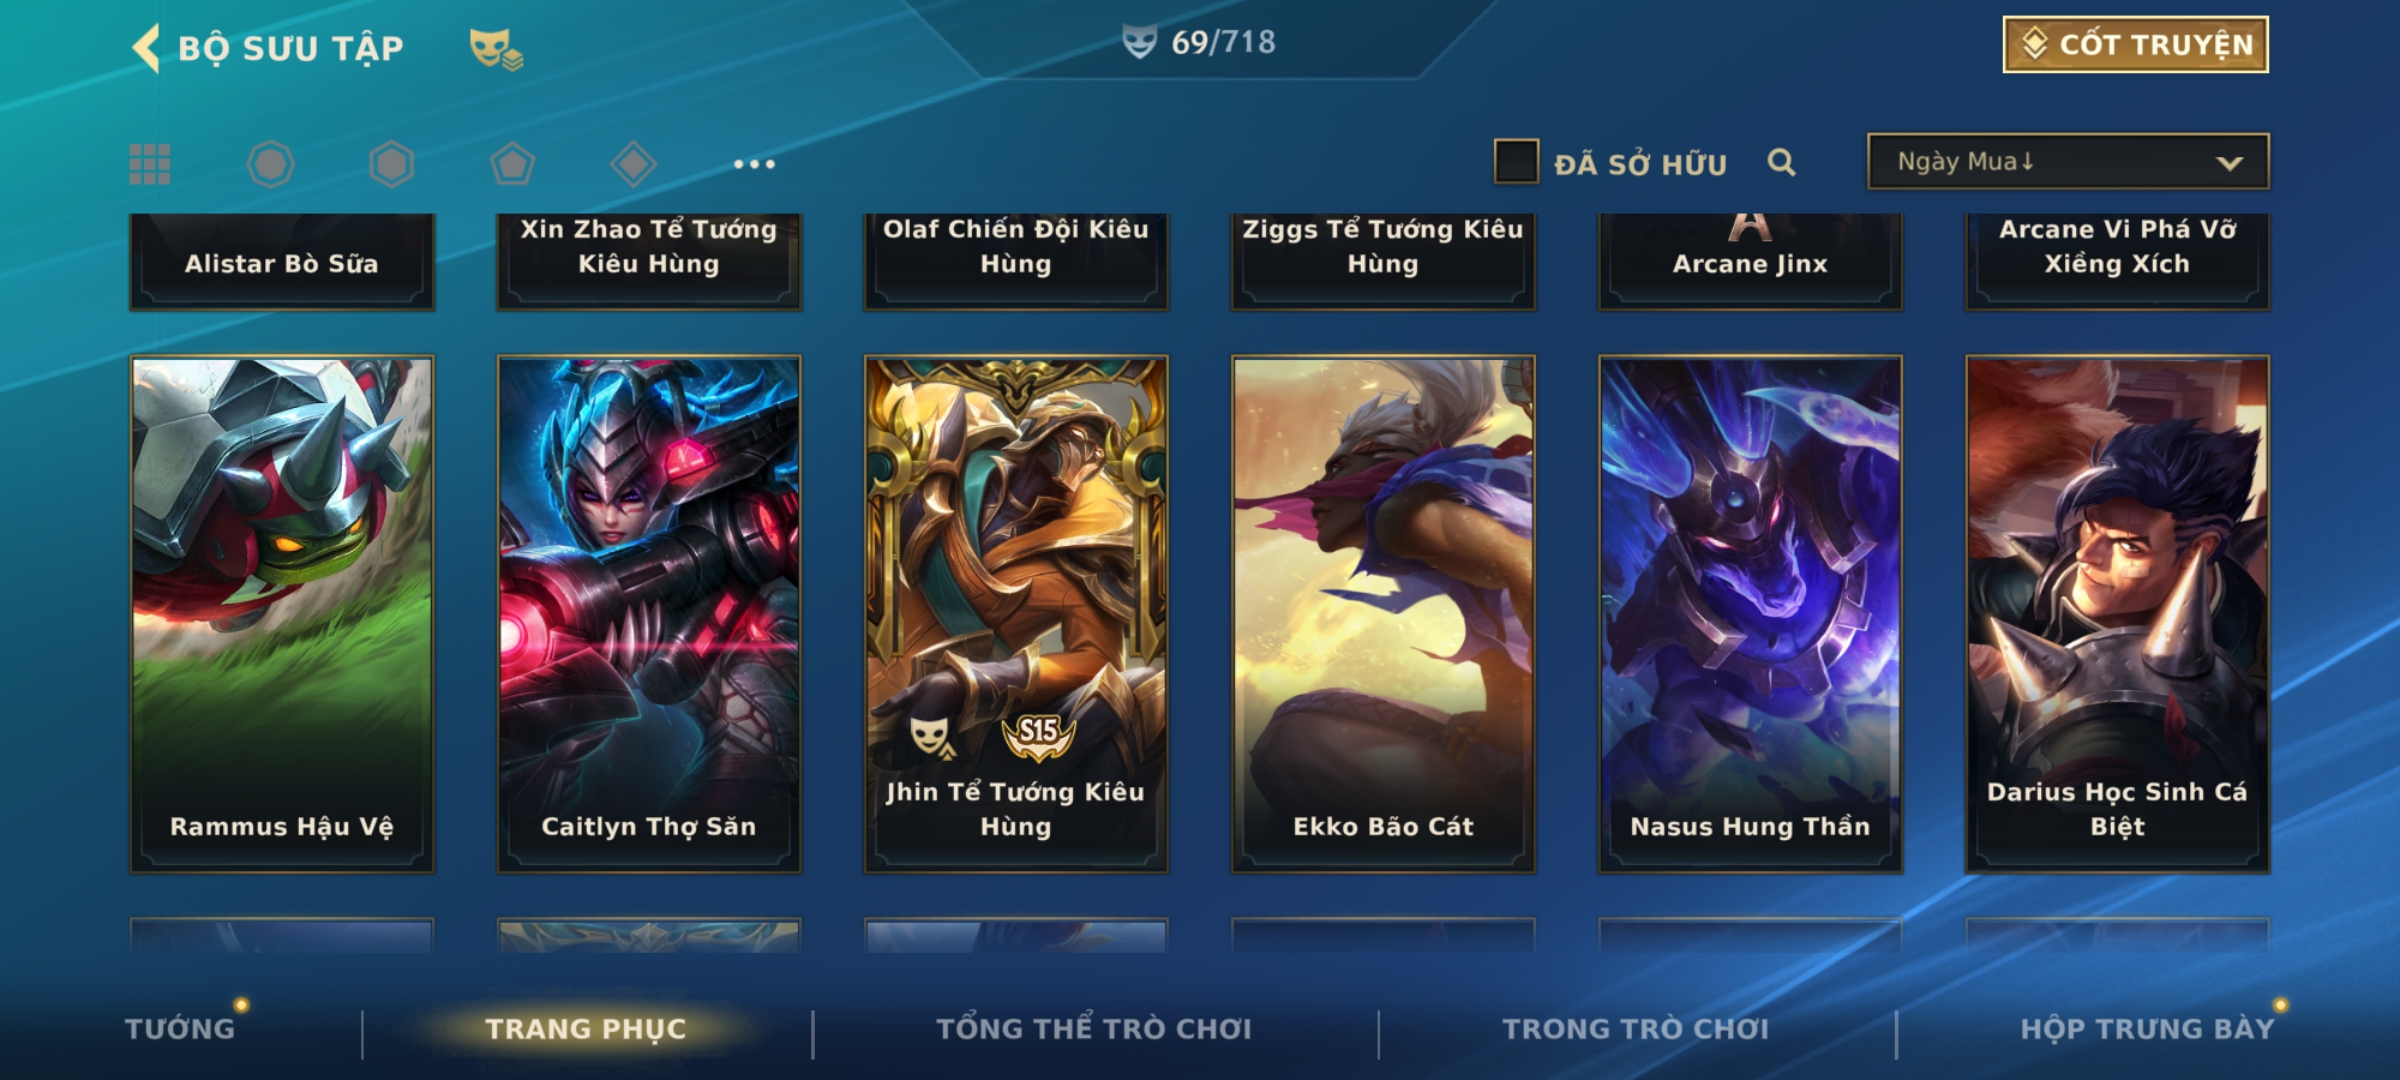The height and width of the screenshot is (1080, 2400).
Task: Select the Trong Trò Chơi tab
Action: [1636, 1028]
